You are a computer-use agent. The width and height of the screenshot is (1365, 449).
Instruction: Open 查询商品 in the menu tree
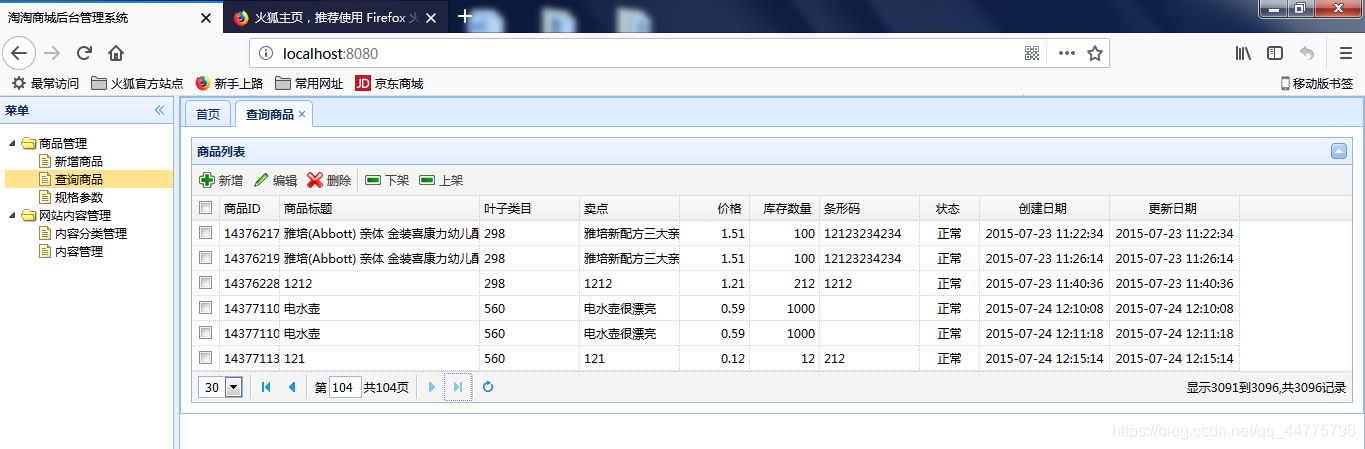(78, 179)
